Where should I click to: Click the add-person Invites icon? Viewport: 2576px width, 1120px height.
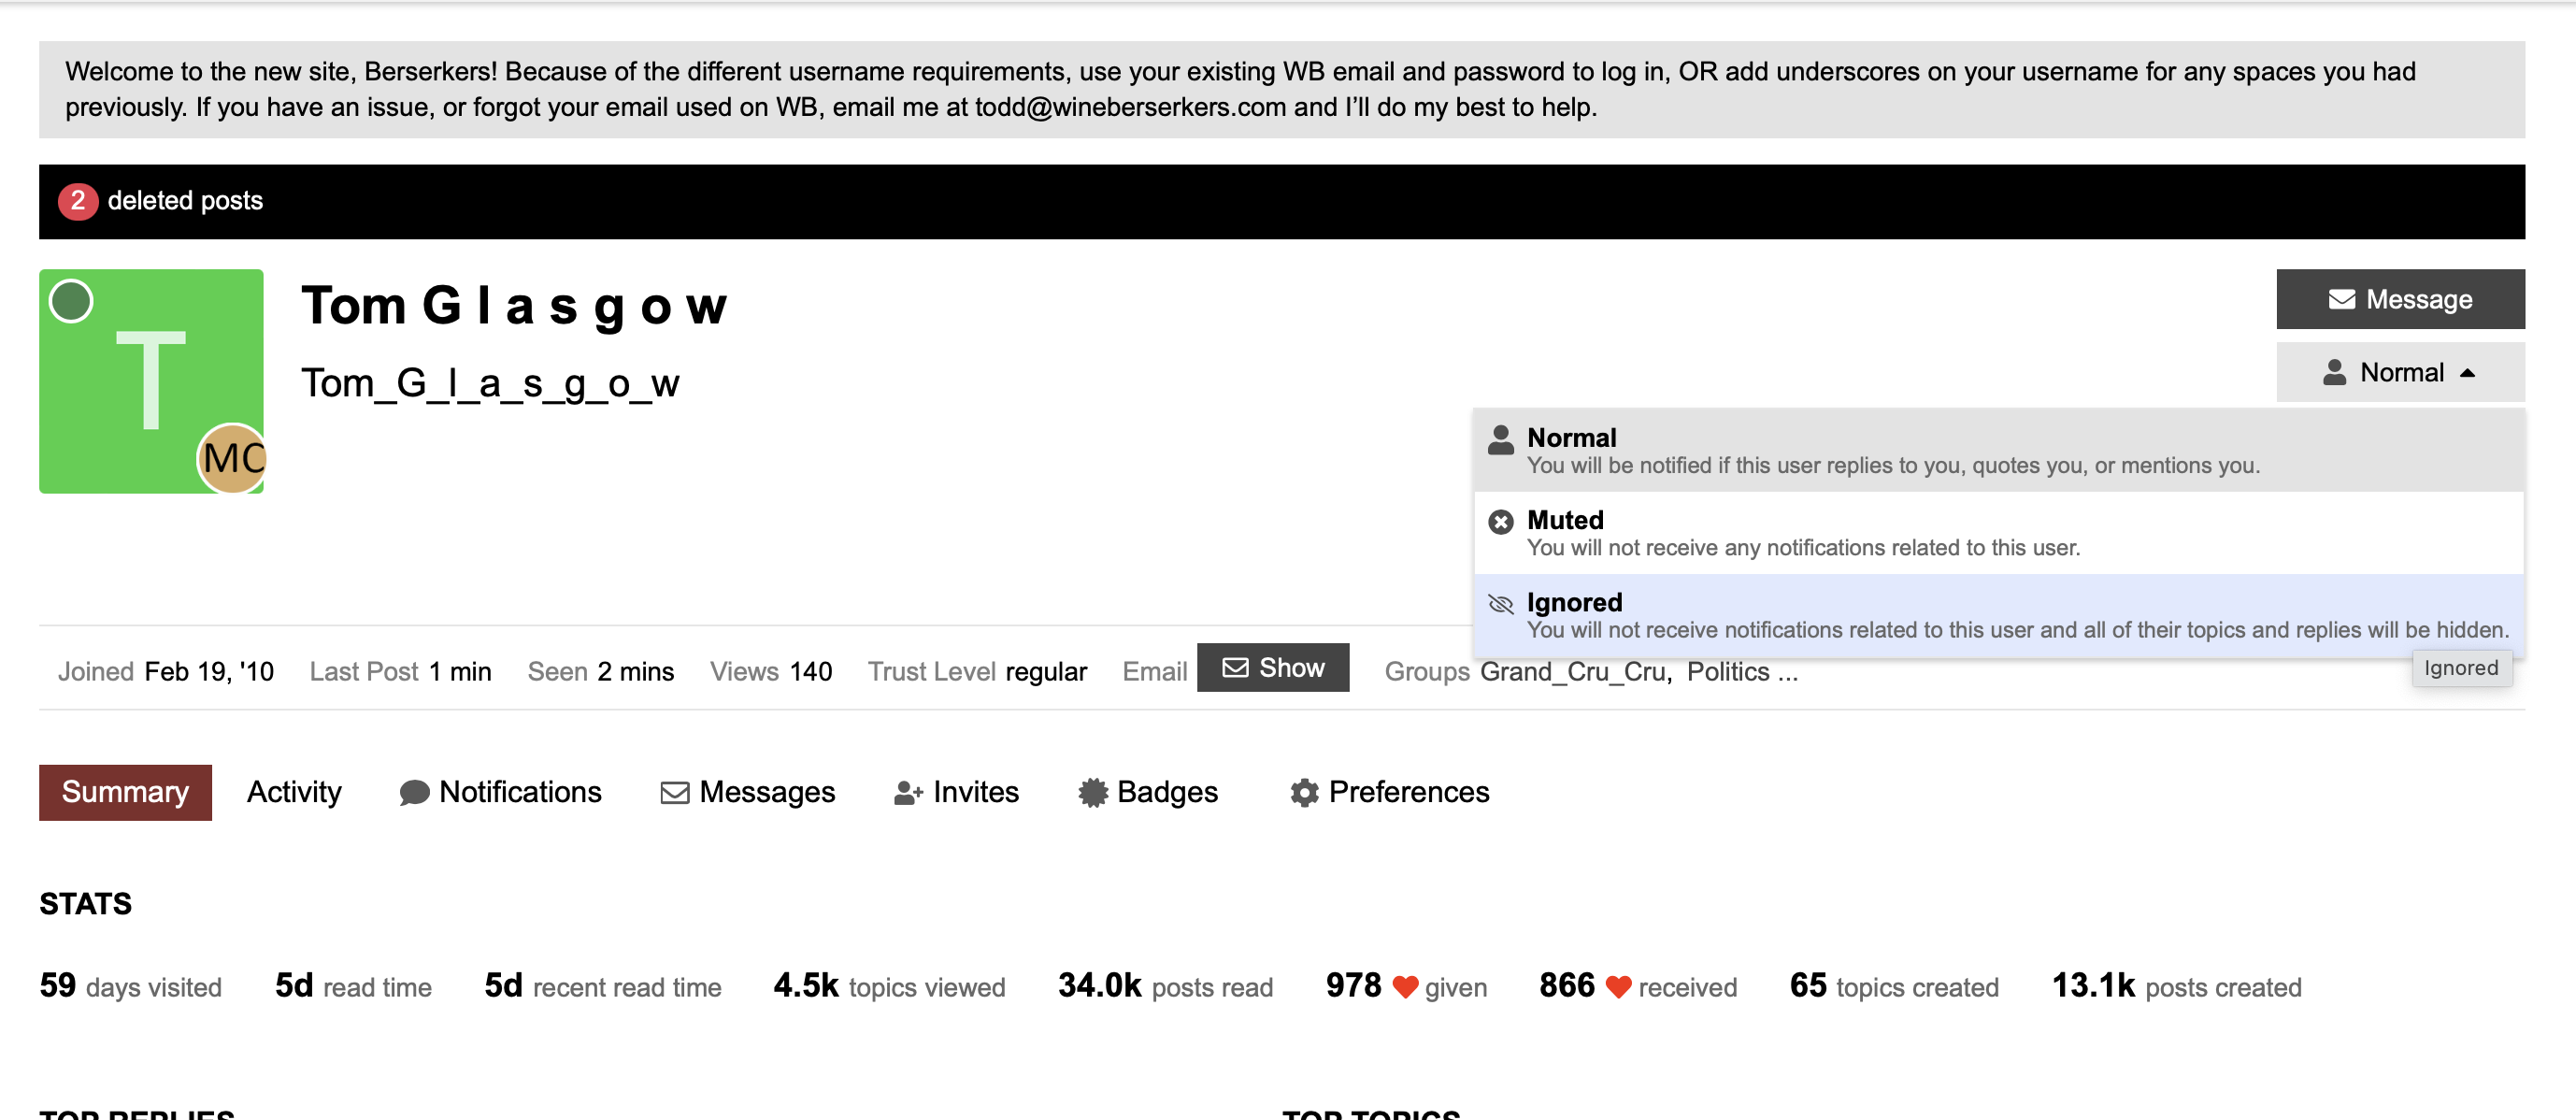click(x=908, y=792)
